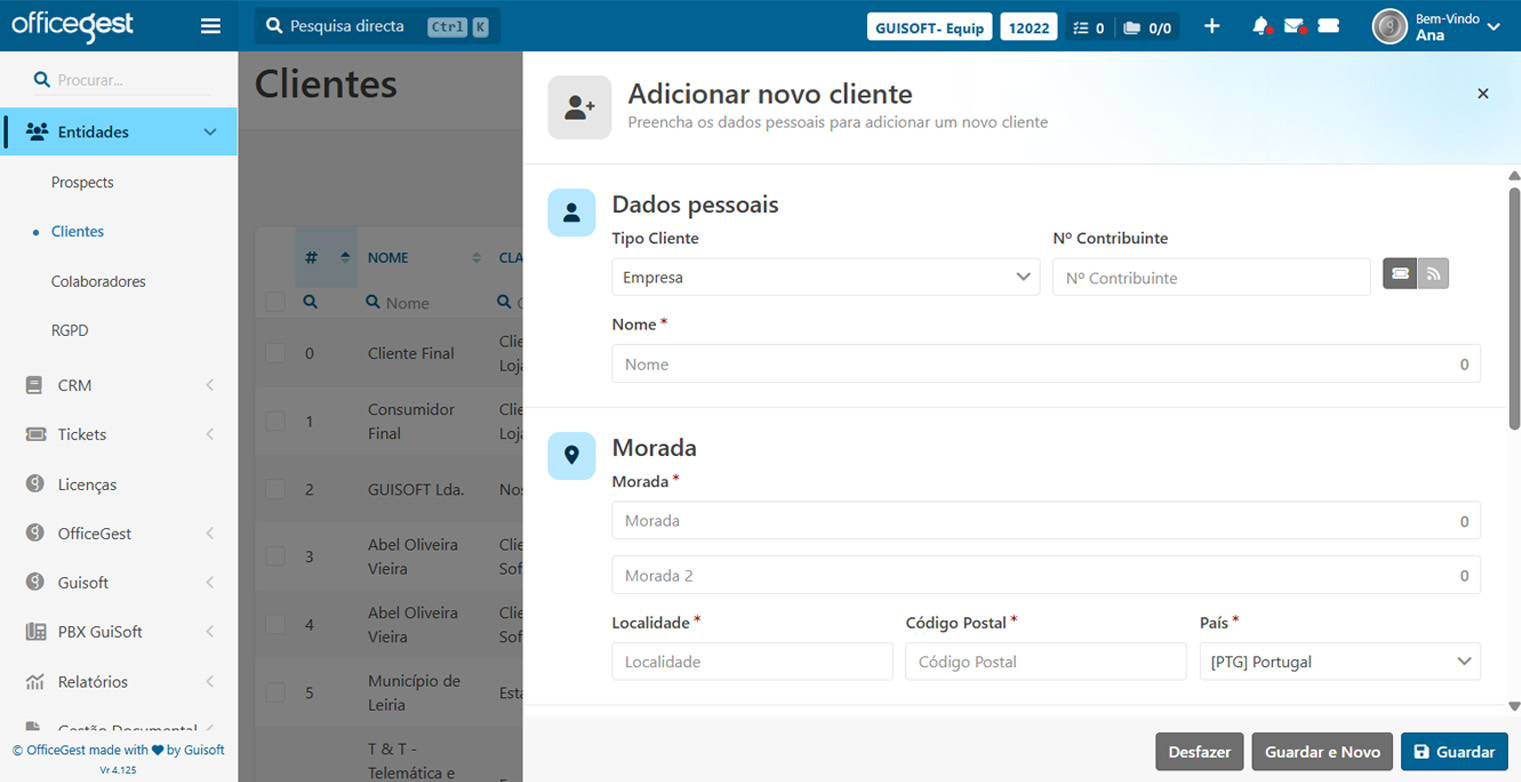Focus the Nome column filter field
The image size is (1521, 782).
pyautogui.click(x=424, y=302)
